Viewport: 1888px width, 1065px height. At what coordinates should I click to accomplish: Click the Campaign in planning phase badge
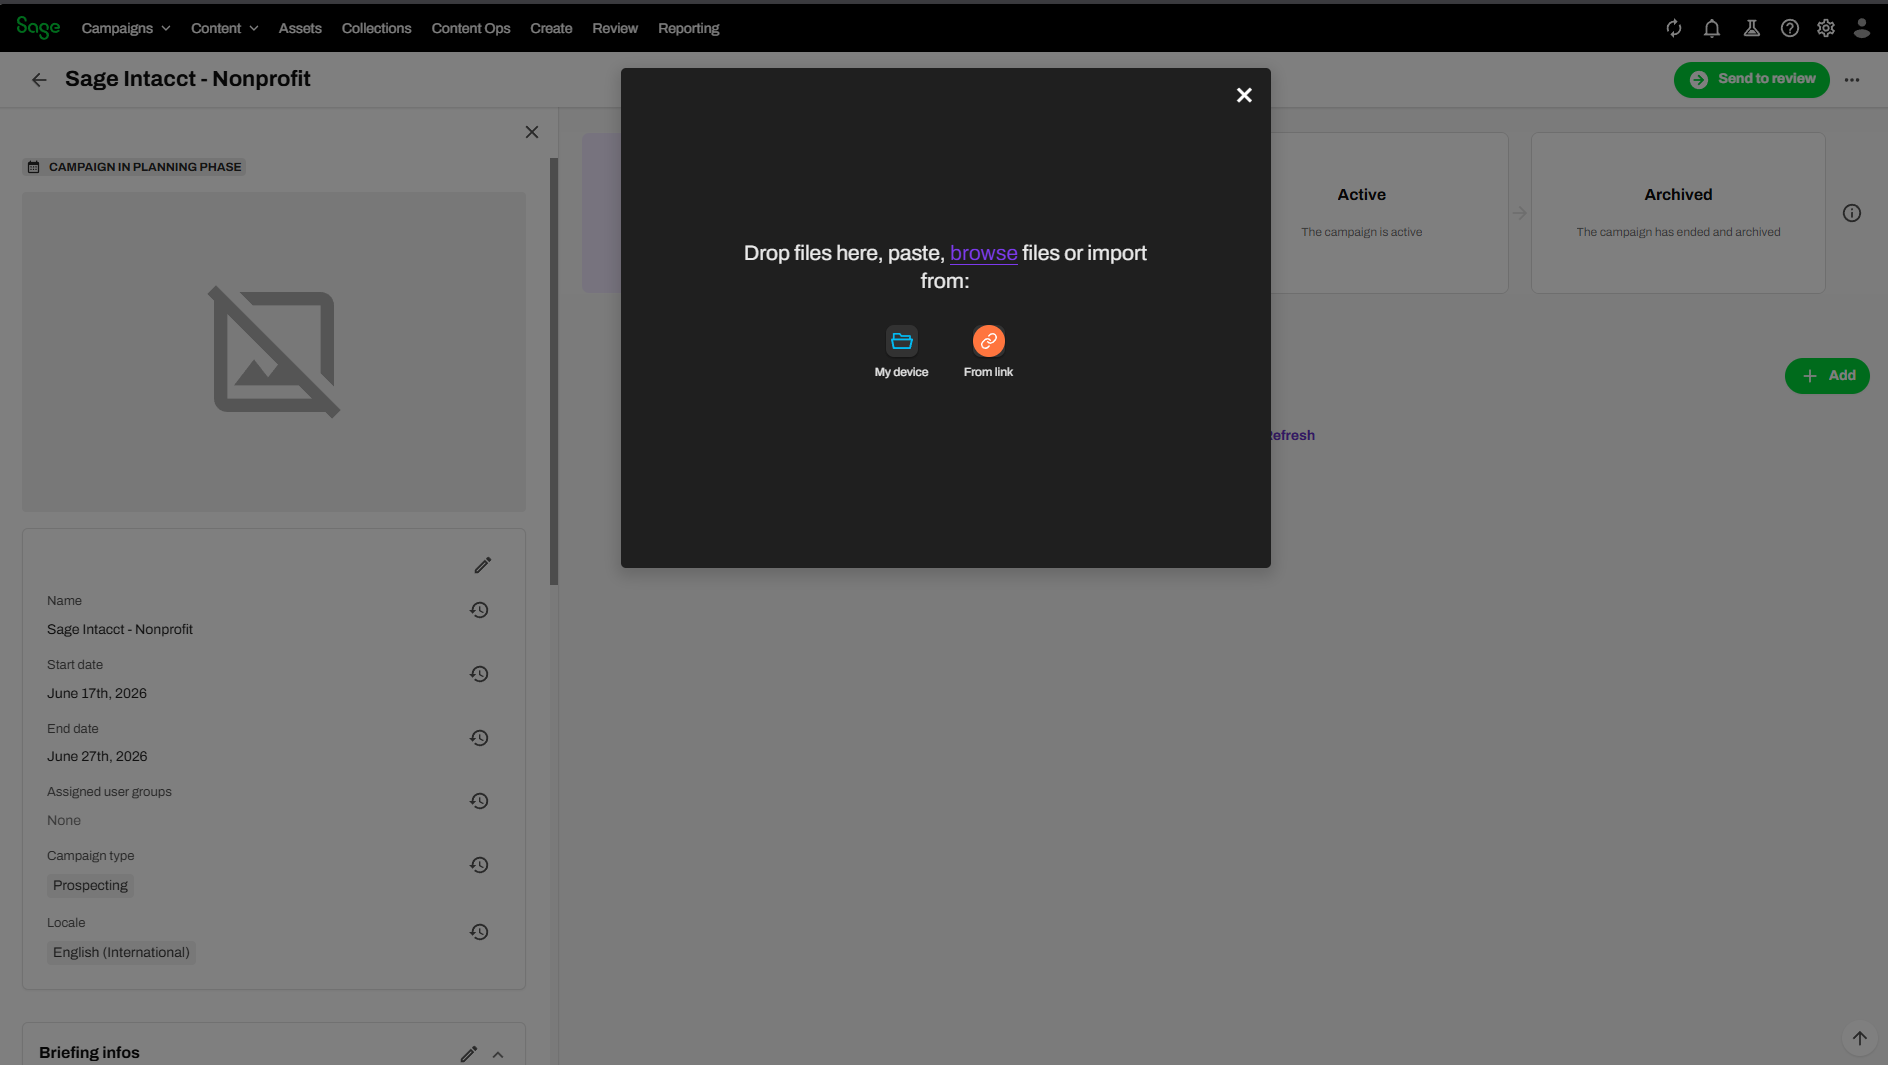pyautogui.click(x=134, y=167)
